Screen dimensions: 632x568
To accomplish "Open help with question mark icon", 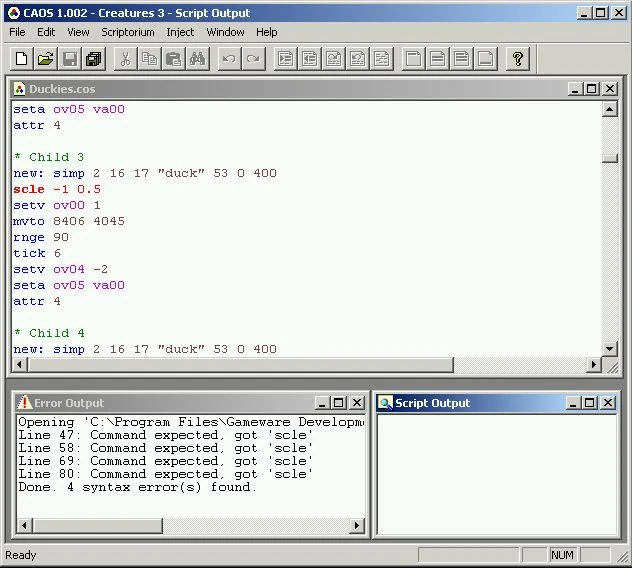I will 518,59.
